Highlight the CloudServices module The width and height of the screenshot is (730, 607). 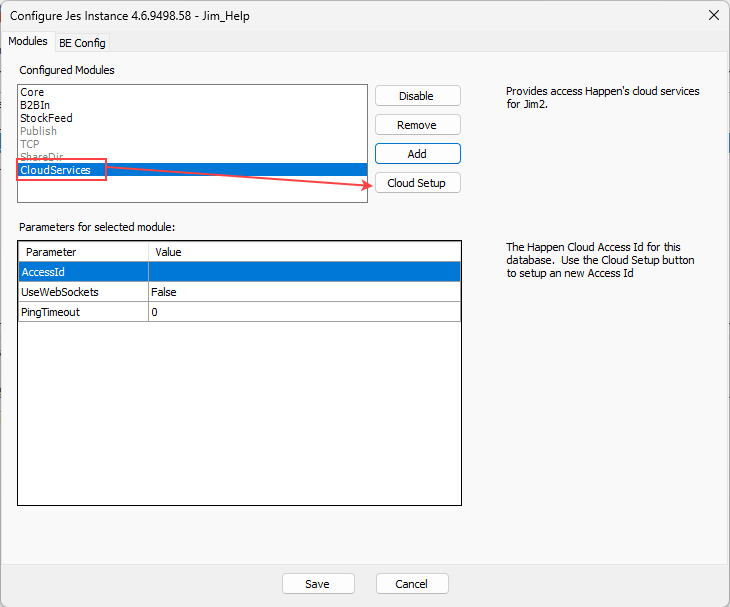[x=55, y=170]
